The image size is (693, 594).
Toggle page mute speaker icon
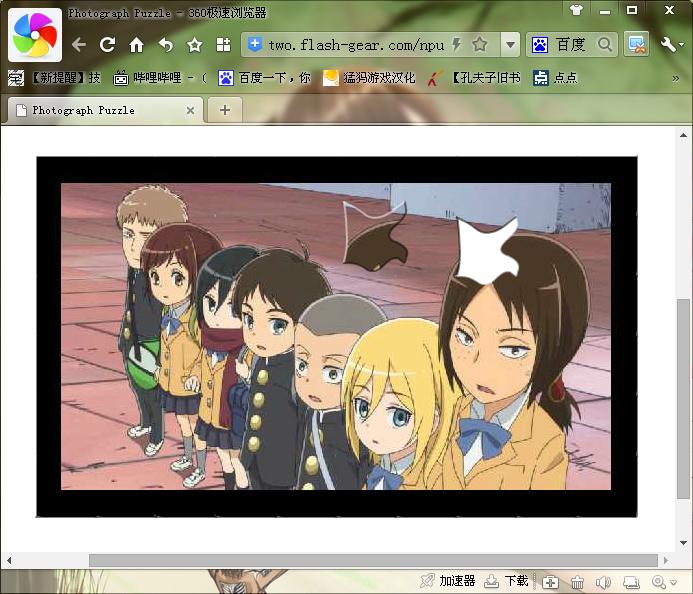[603, 582]
